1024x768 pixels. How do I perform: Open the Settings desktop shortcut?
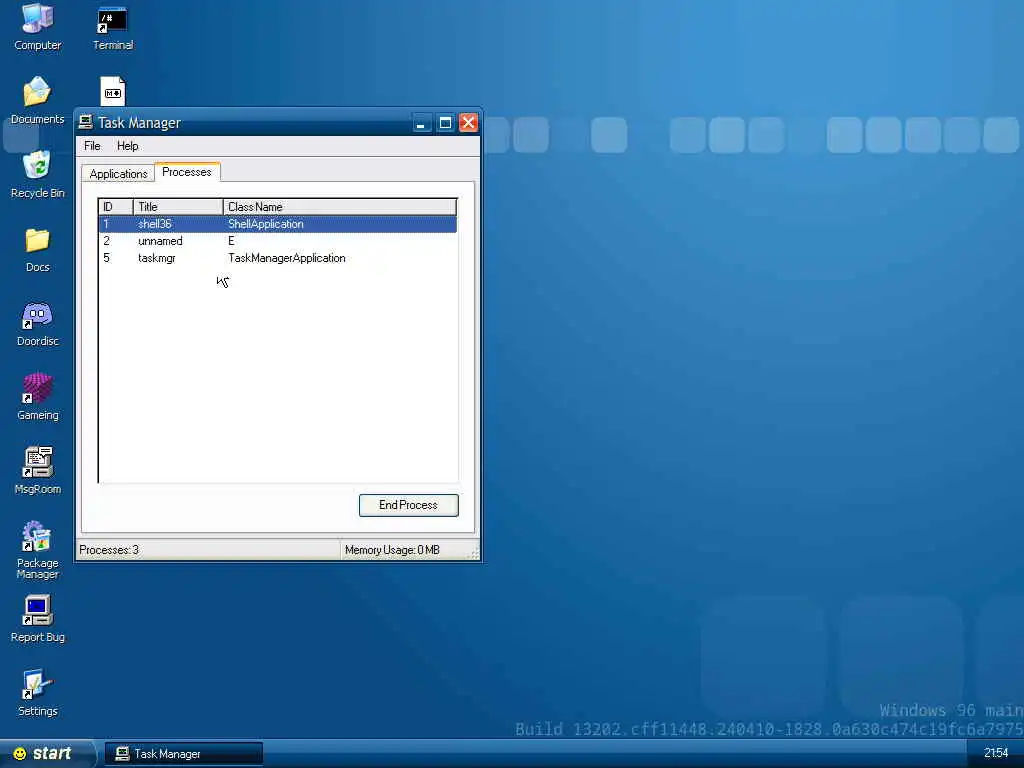point(37,693)
